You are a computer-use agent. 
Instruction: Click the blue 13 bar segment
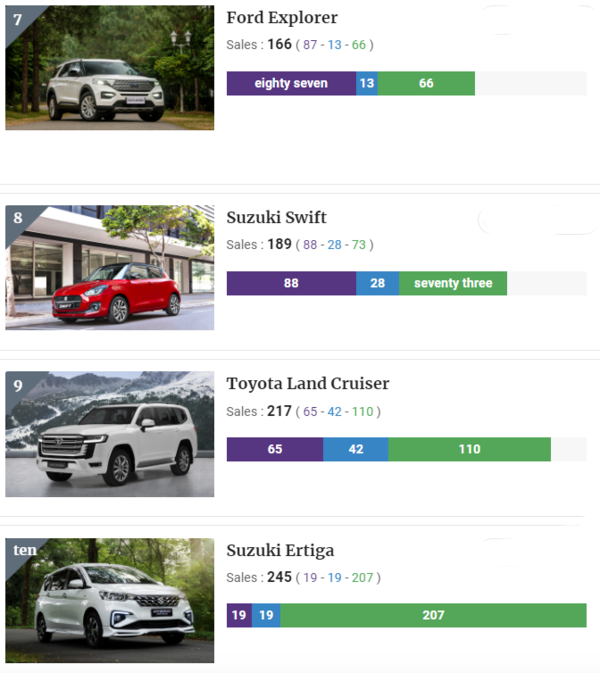click(x=367, y=83)
